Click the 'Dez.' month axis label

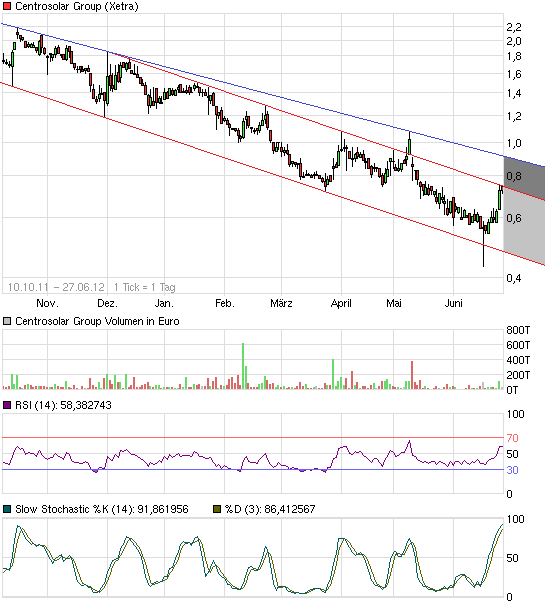(x=107, y=303)
